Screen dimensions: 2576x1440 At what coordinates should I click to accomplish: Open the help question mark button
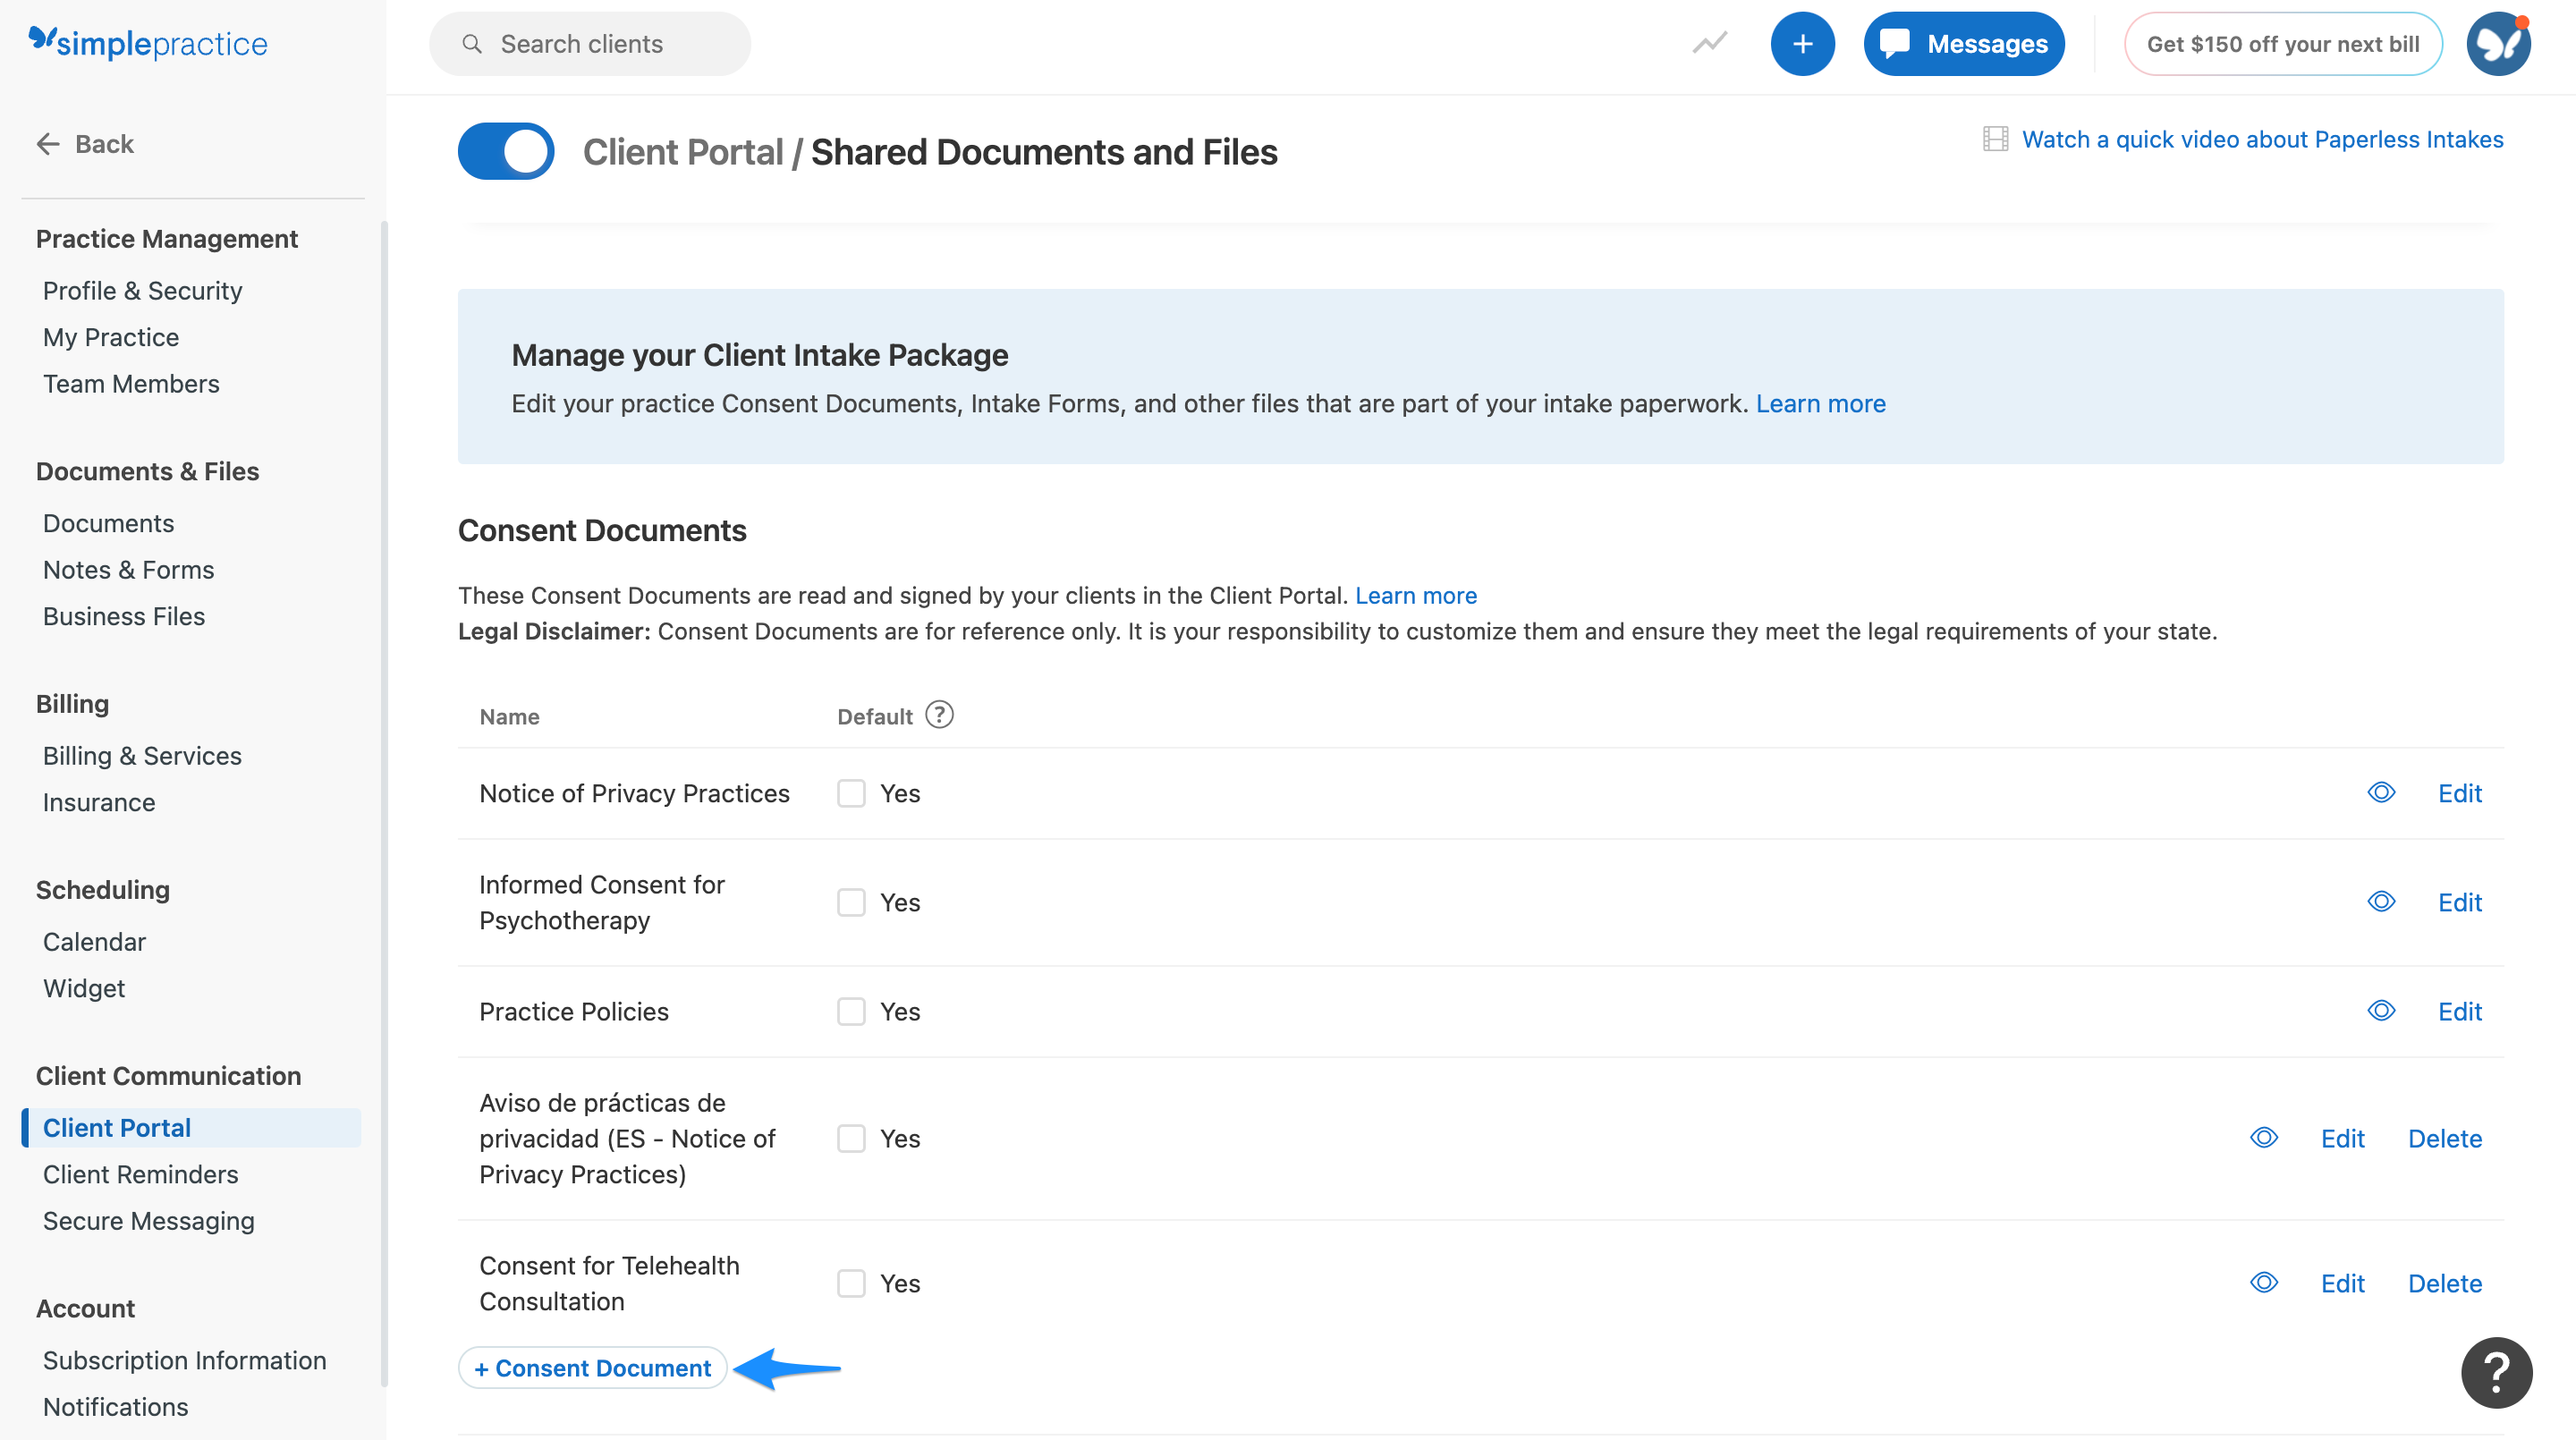point(2497,1372)
